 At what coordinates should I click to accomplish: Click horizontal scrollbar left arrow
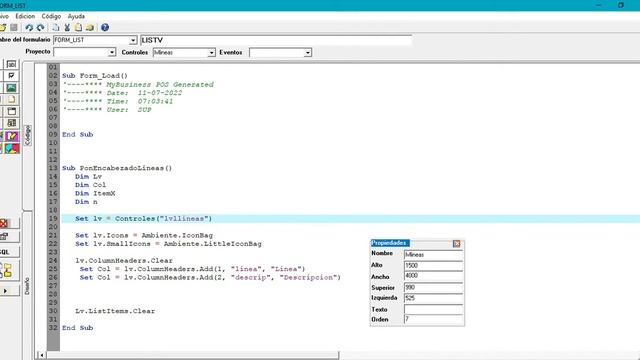pos(41,355)
